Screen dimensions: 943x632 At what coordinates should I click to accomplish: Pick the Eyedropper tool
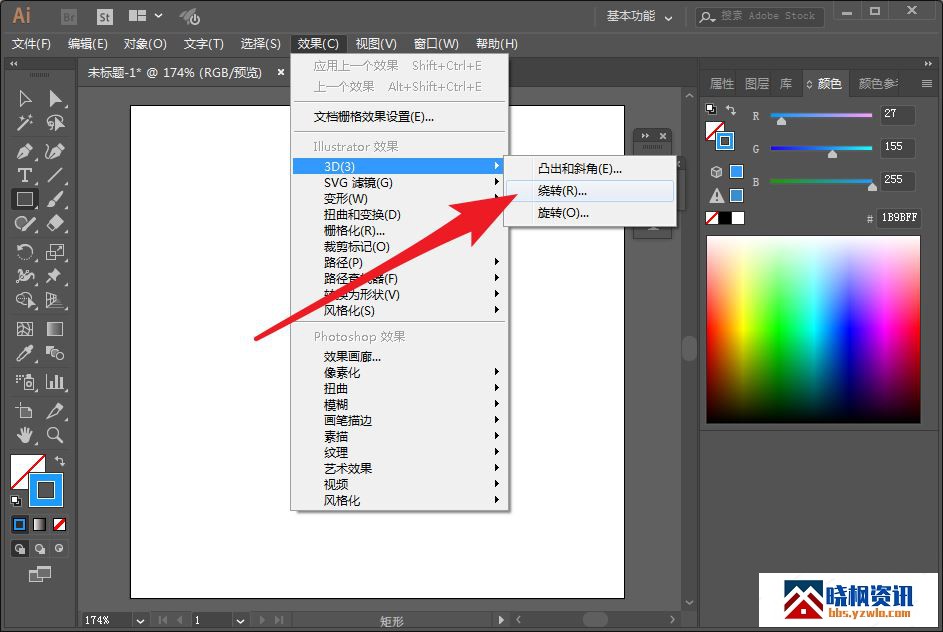pyautogui.click(x=25, y=354)
